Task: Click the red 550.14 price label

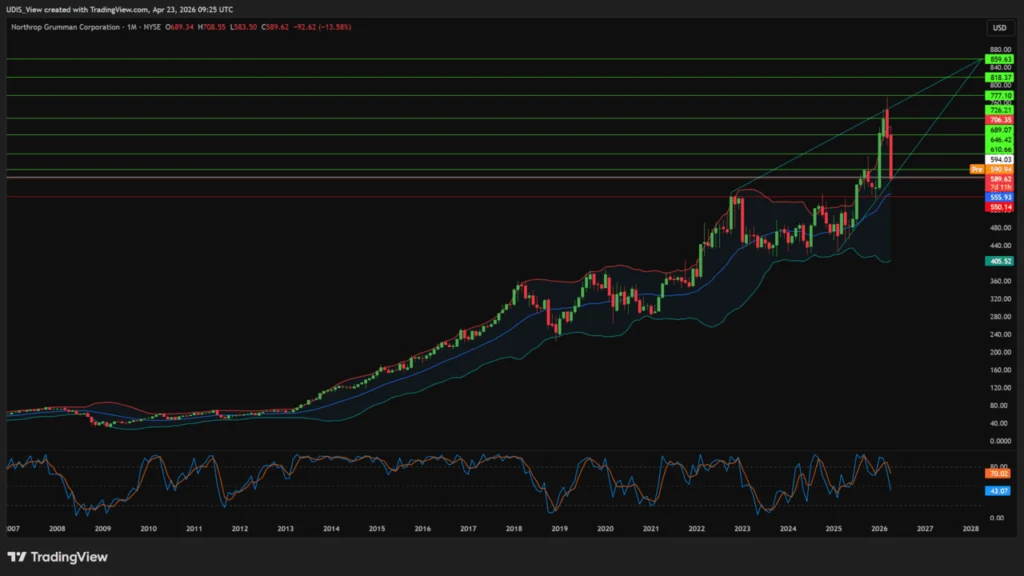Action: [999, 208]
